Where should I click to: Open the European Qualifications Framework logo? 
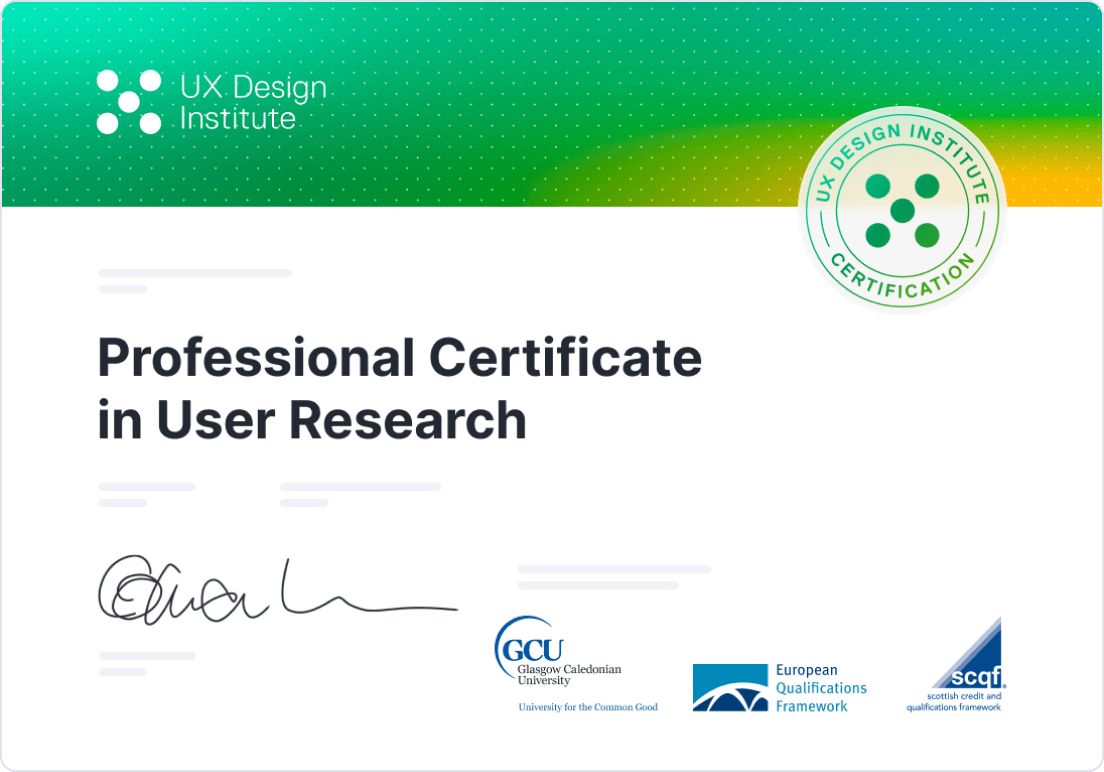point(780,688)
